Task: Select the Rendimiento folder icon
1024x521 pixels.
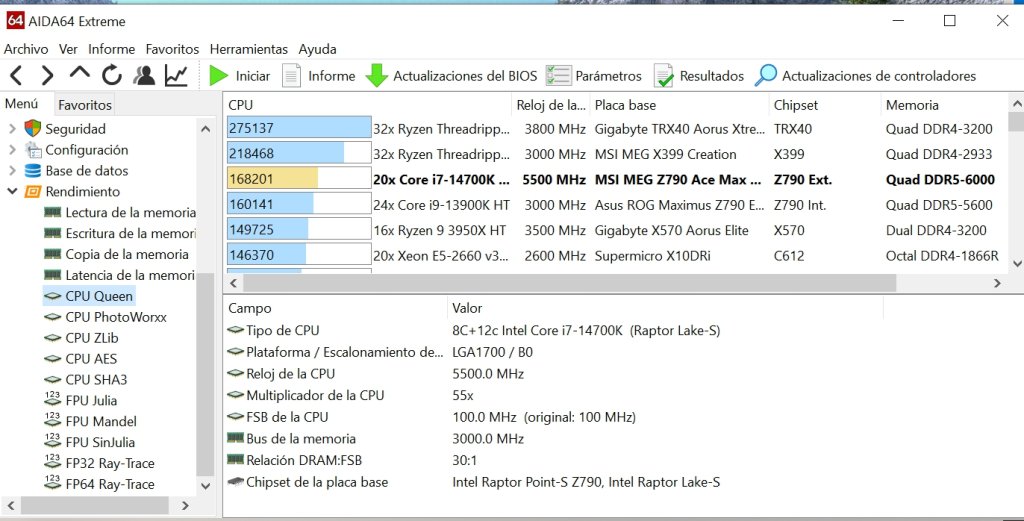Action: [33, 191]
